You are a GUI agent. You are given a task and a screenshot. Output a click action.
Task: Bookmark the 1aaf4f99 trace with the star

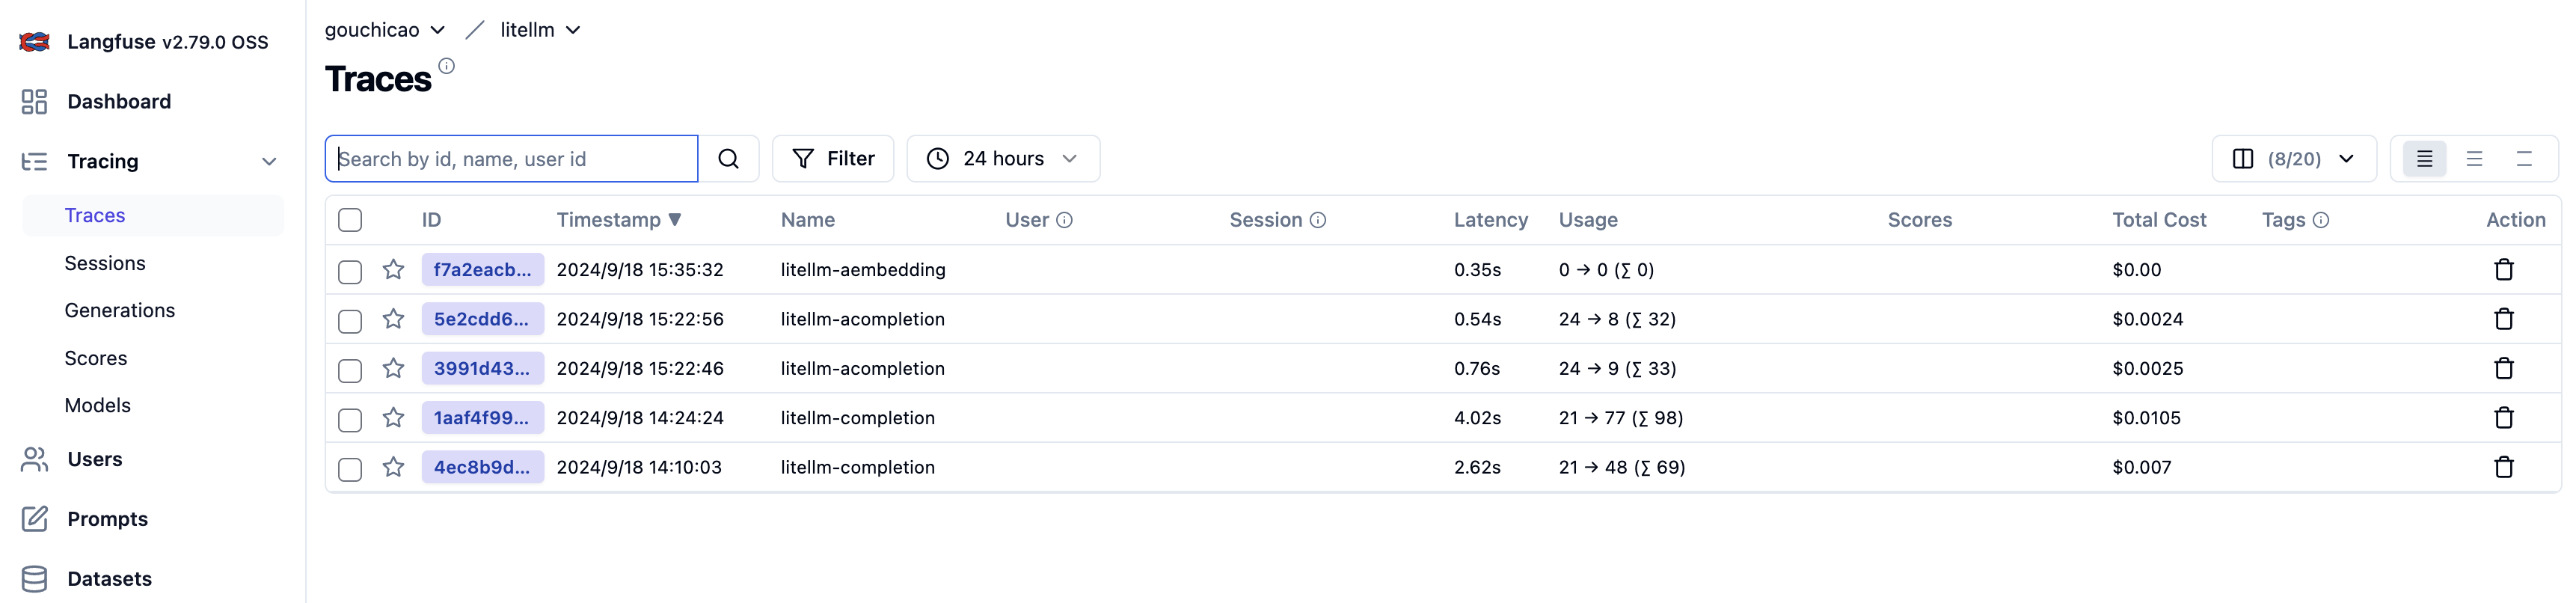(x=393, y=418)
